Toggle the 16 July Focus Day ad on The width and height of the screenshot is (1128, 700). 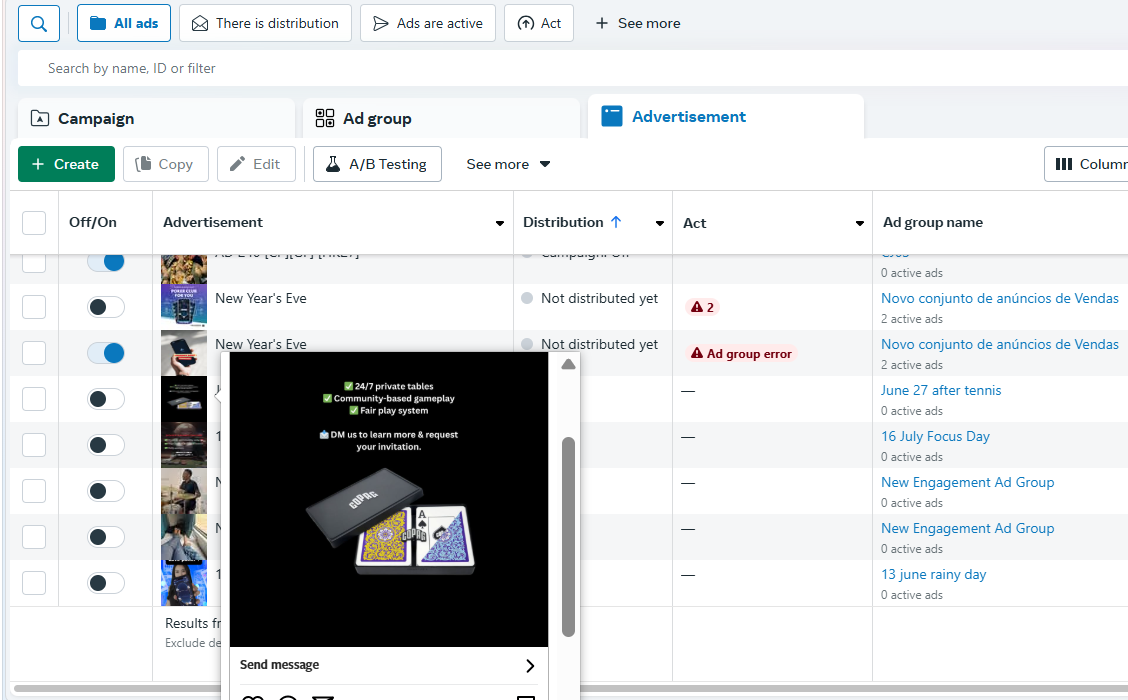tap(106, 445)
